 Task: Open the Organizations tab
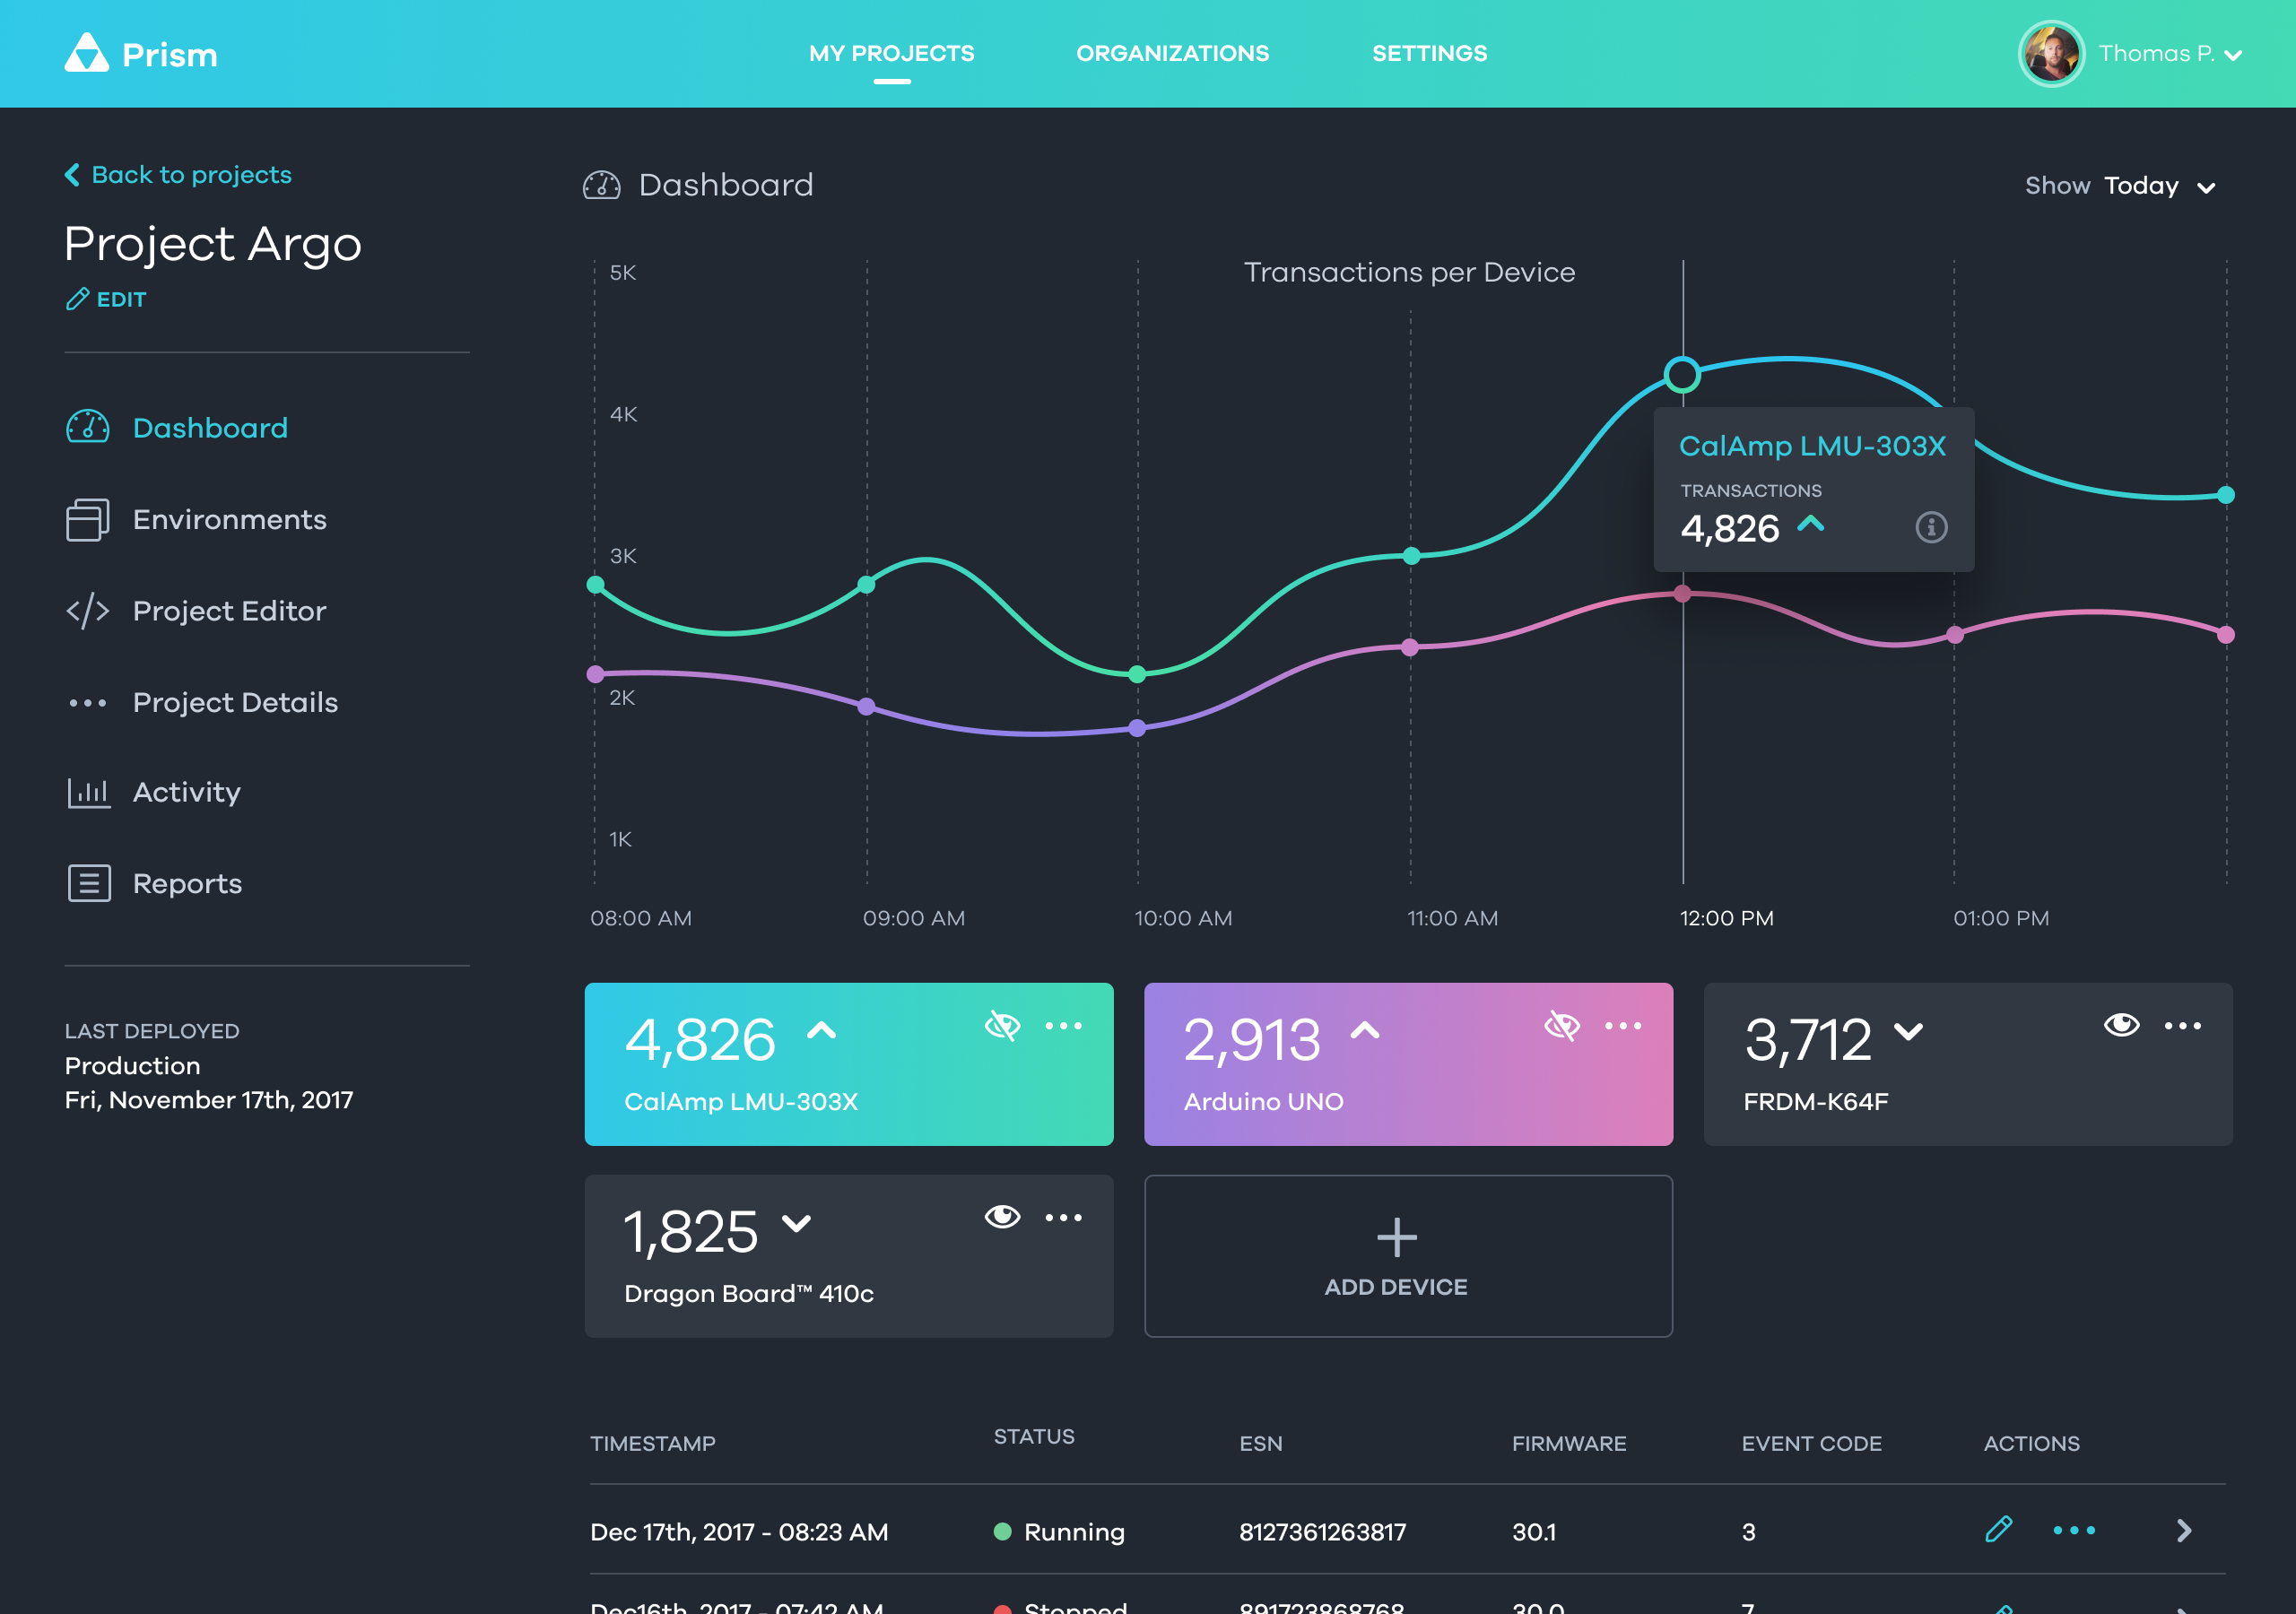click(x=1172, y=53)
